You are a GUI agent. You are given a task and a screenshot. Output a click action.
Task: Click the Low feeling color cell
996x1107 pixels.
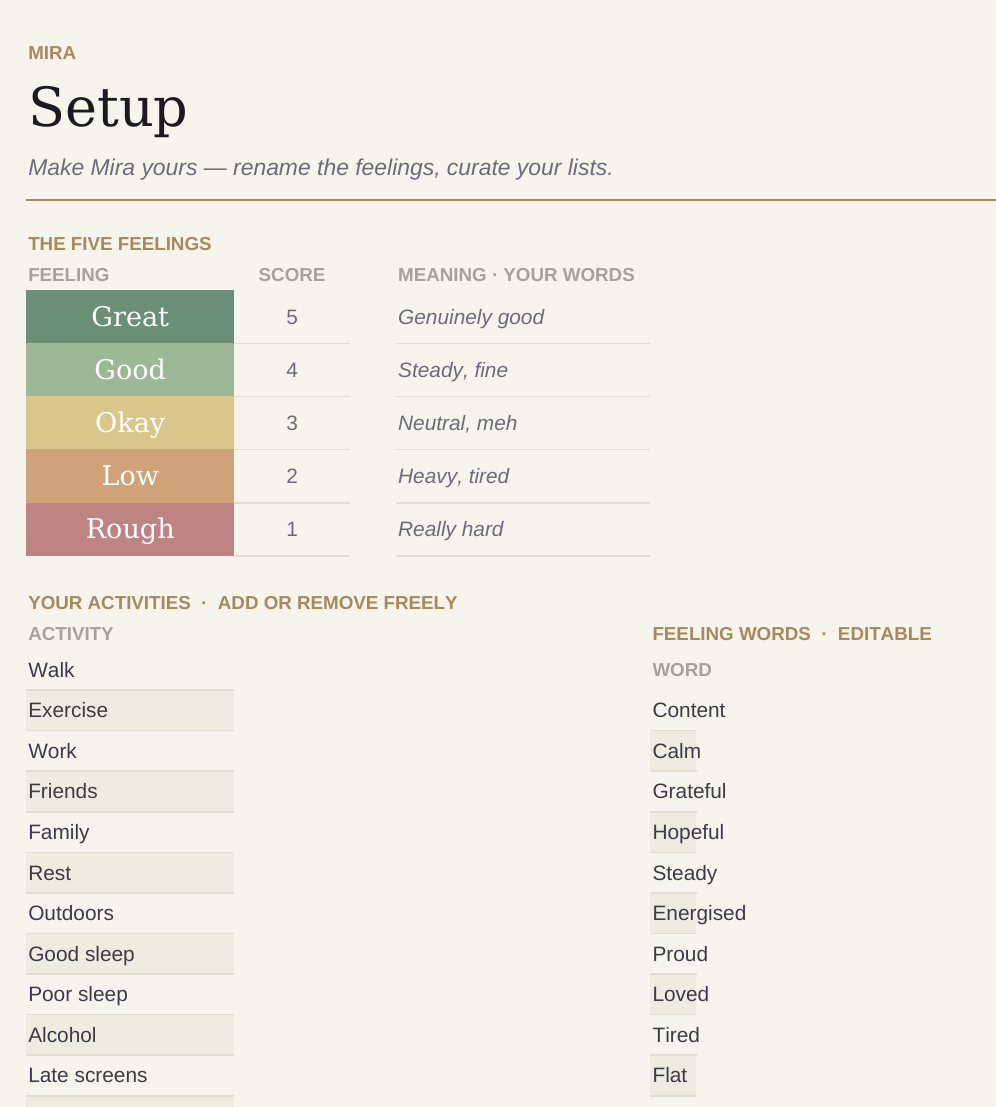point(130,476)
